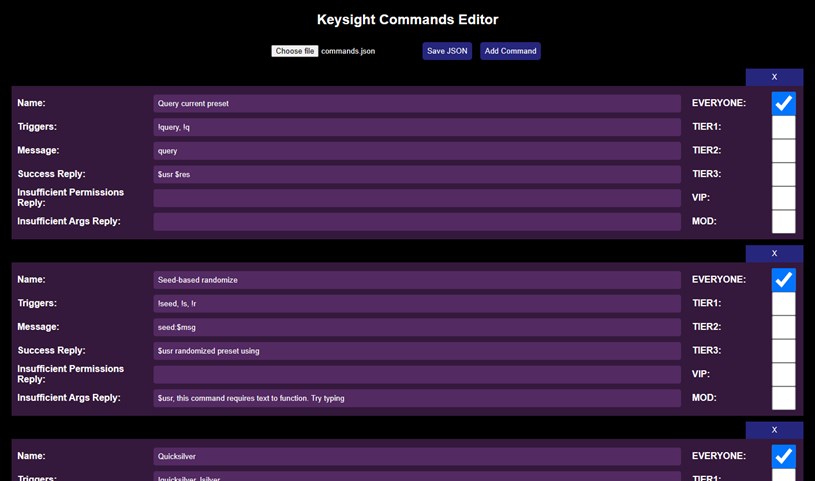
Task: Save the commands via Save JSON
Action: [447, 51]
